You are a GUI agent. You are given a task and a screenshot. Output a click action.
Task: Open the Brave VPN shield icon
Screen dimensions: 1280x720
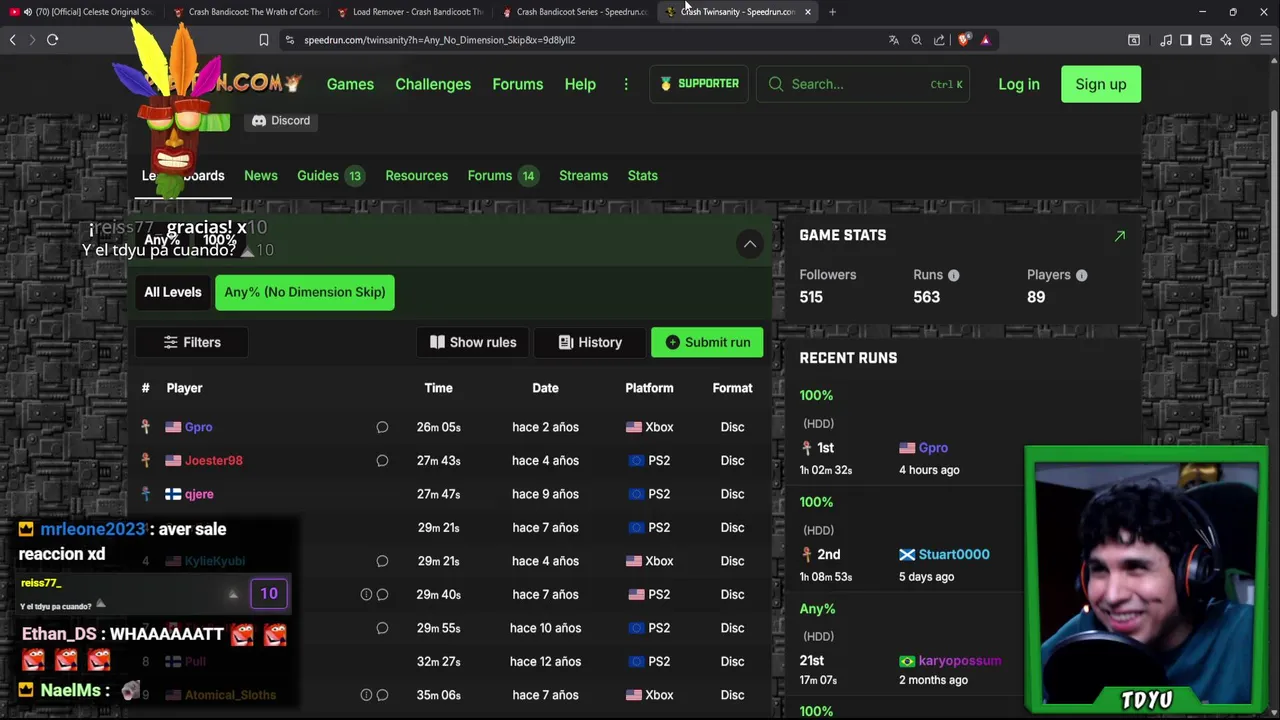[1246, 40]
